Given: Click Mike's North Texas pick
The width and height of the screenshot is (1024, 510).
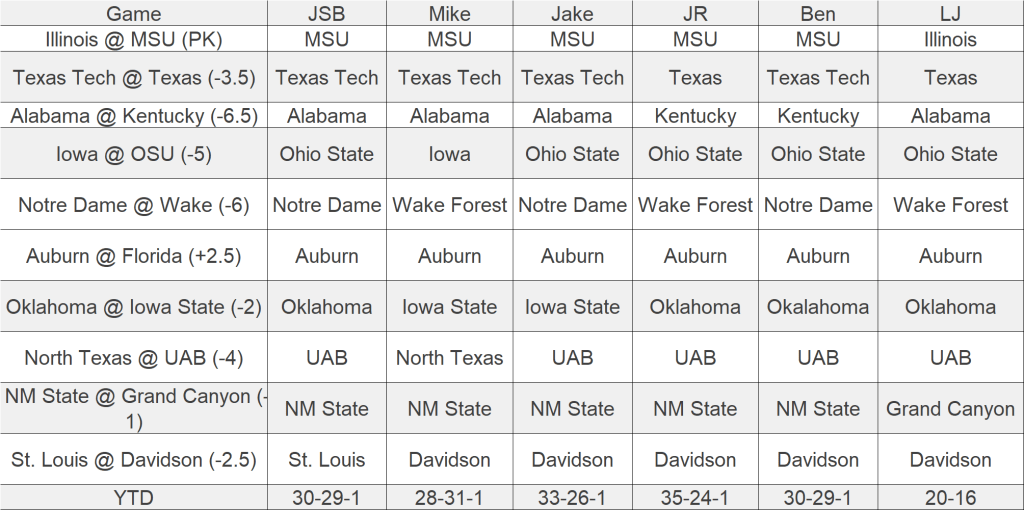Looking at the screenshot, I should pos(450,358).
